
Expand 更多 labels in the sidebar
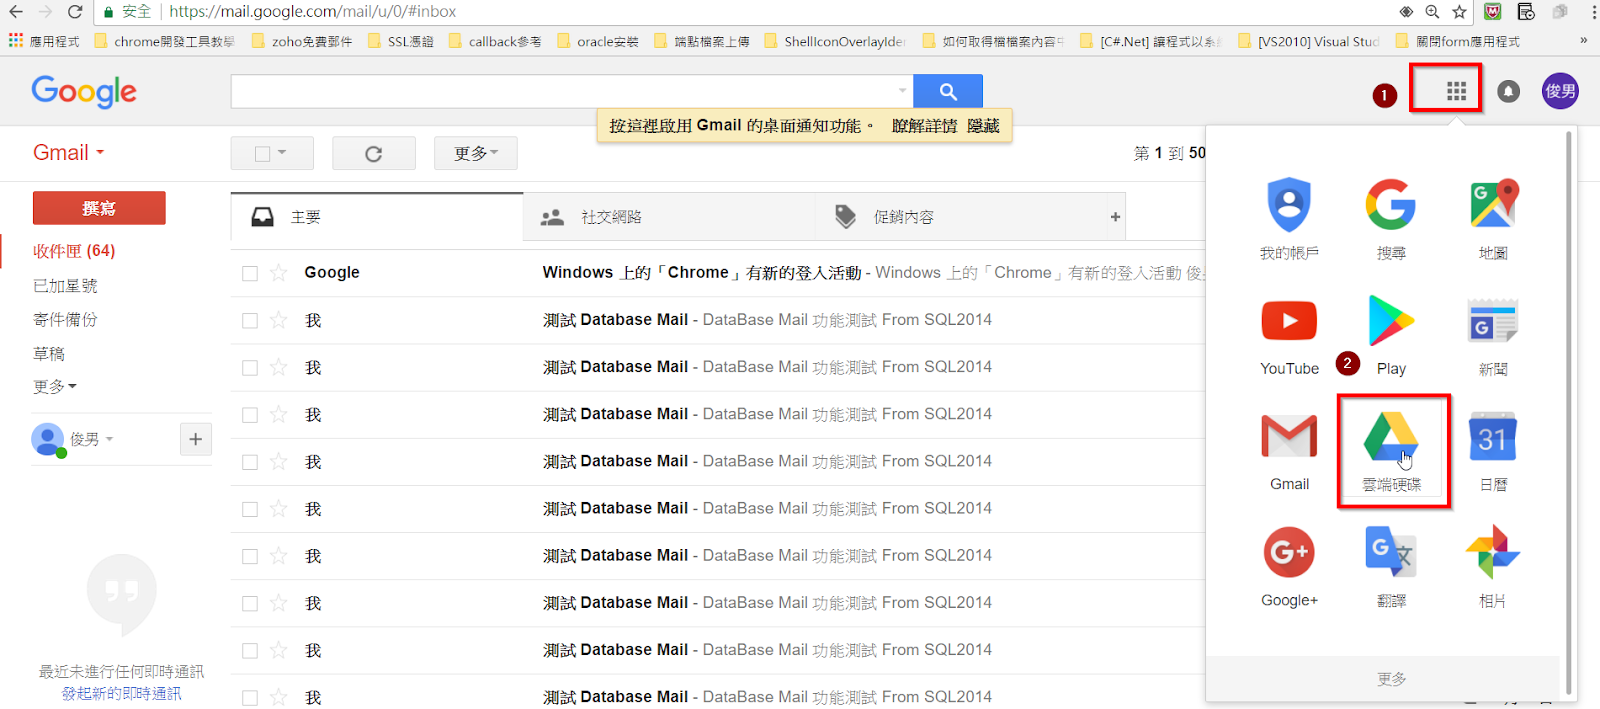pyautogui.click(x=54, y=386)
